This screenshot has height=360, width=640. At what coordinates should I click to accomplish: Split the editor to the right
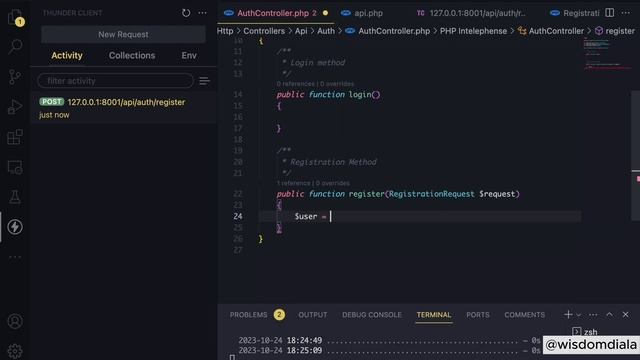609,13
